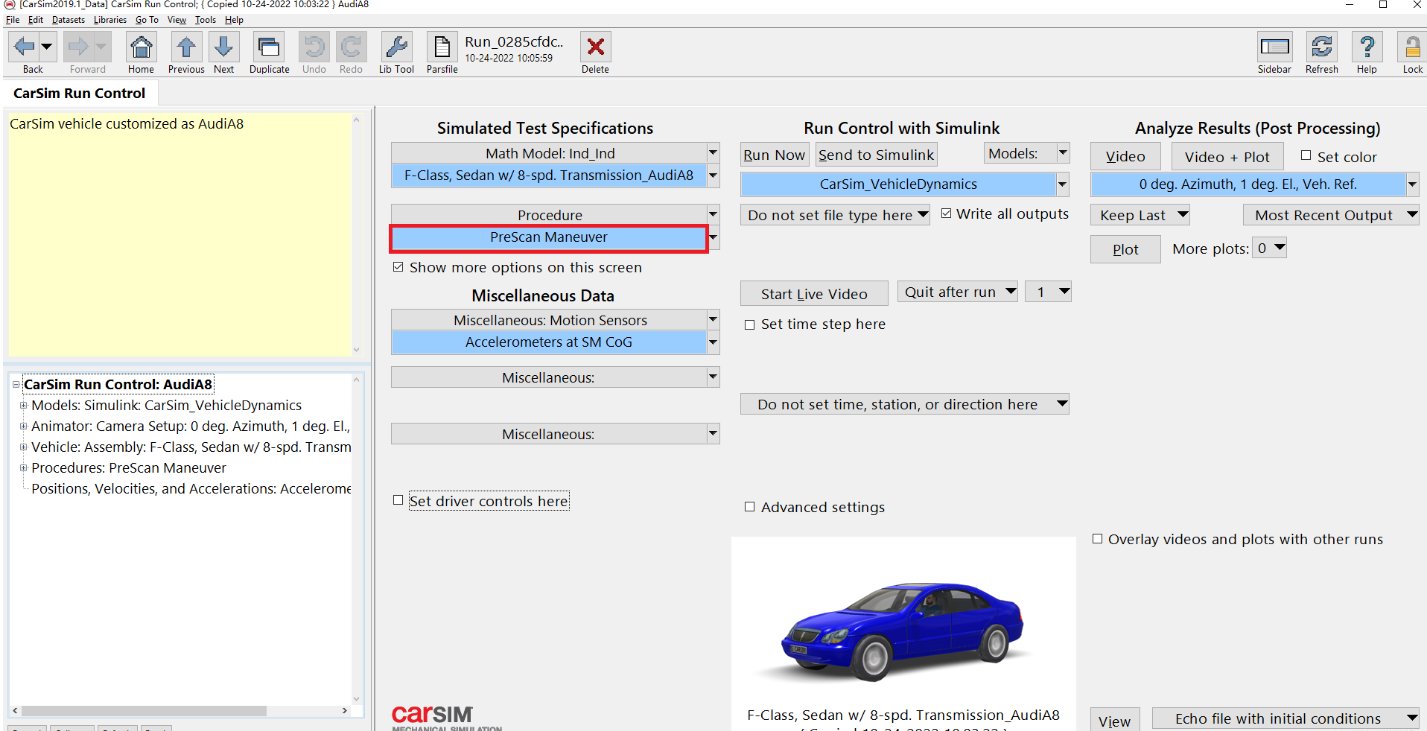Disable Write all outputs checkbox
This screenshot has height=731, width=1427.
click(x=946, y=214)
